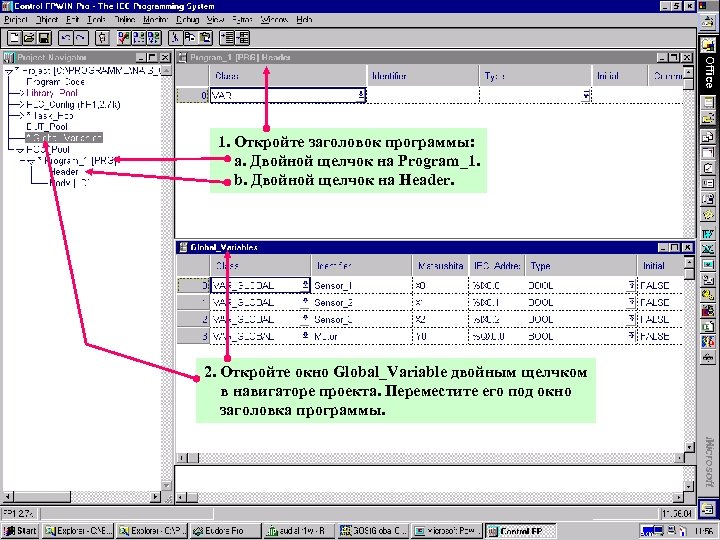Viewport: 720px width, 540px height.
Task: Toggle online mode with the plug icon
Action: [x=102, y=38]
